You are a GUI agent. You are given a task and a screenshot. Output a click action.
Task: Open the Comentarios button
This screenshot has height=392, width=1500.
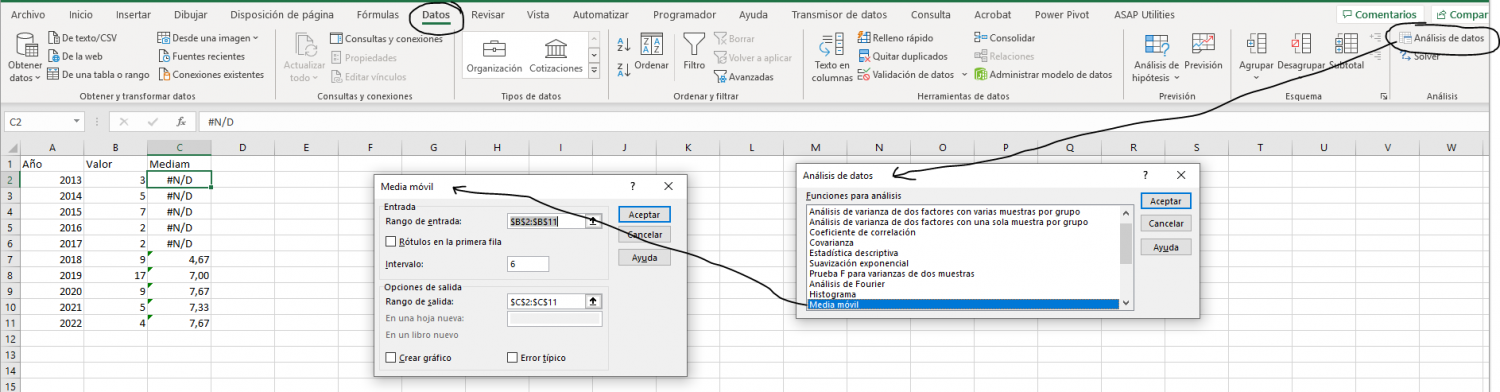1380,15
